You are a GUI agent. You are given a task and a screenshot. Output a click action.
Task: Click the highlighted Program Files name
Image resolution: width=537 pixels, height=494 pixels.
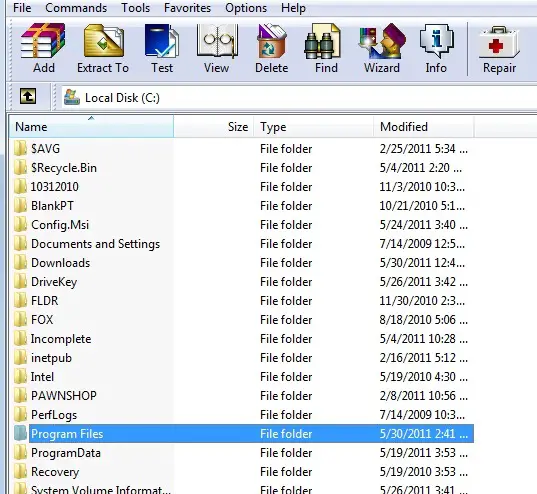pos(67,434)
